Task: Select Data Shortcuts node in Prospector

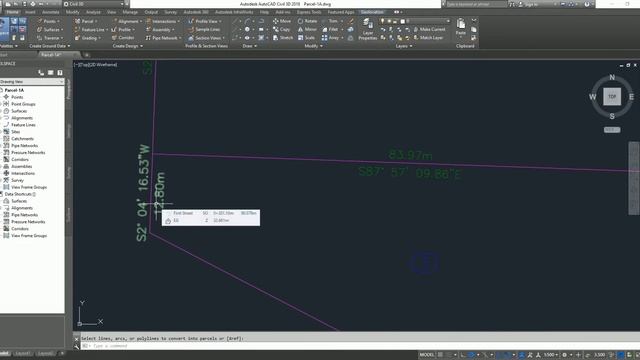Action: click(x=20, y=194)
